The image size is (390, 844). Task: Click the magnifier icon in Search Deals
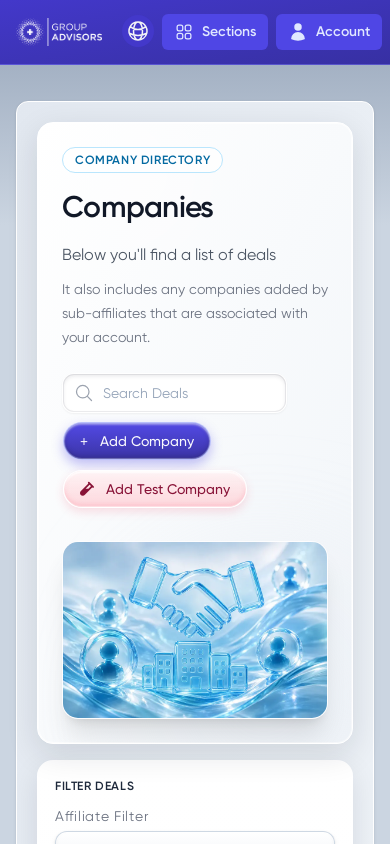(x=84, y=393)
